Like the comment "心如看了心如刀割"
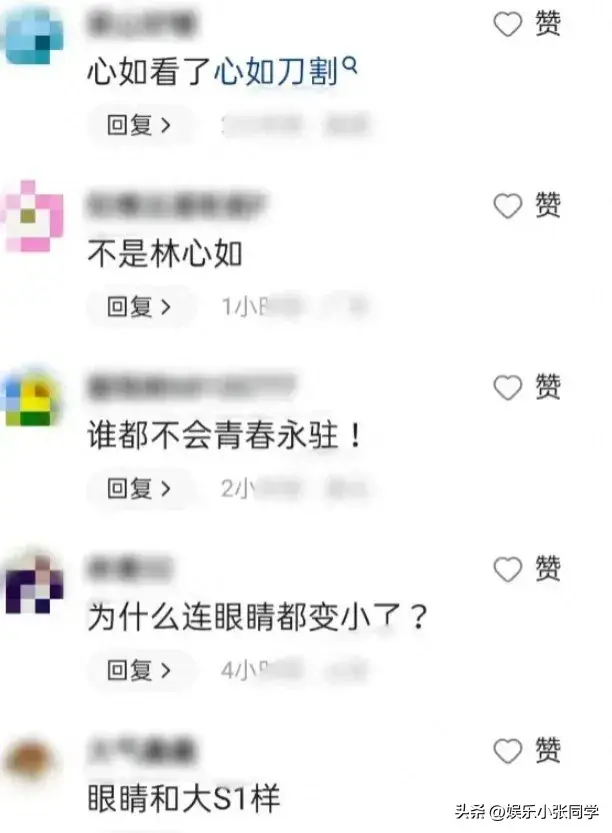The height and width of the screenshot is (833, 612). (508, 24)
